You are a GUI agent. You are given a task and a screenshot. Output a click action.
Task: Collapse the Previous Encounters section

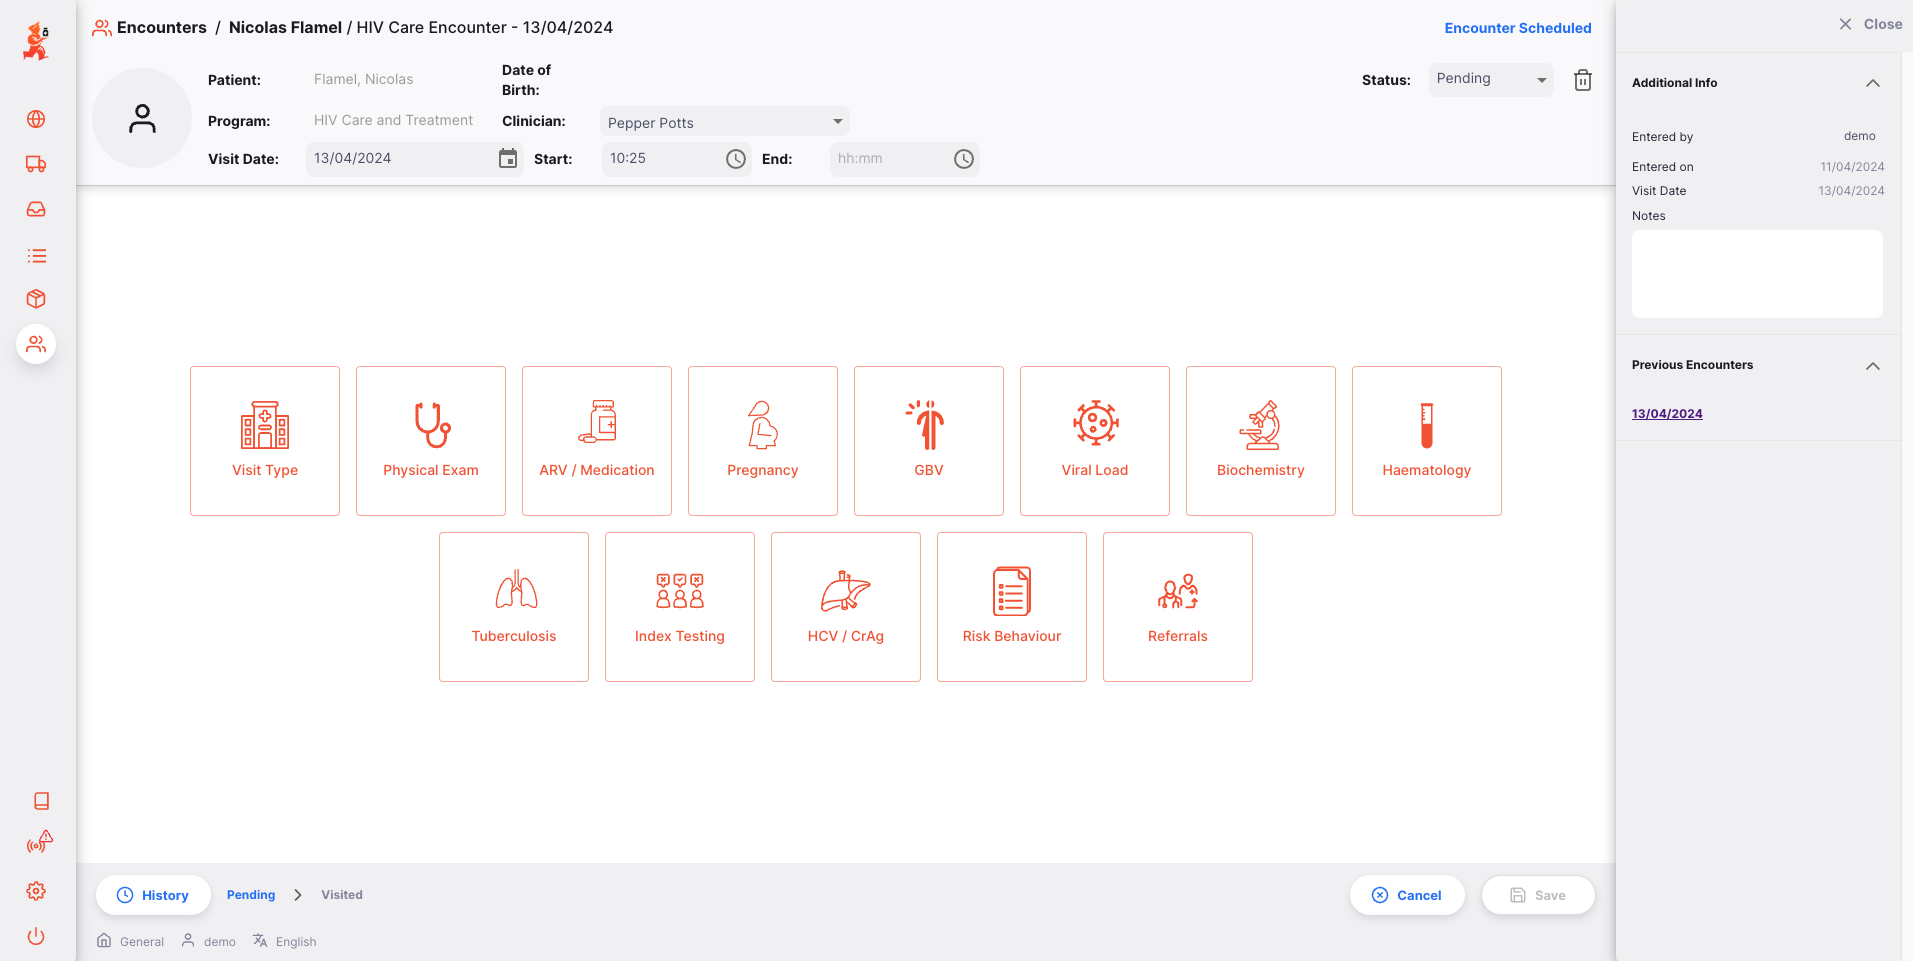coord(1872,366)
